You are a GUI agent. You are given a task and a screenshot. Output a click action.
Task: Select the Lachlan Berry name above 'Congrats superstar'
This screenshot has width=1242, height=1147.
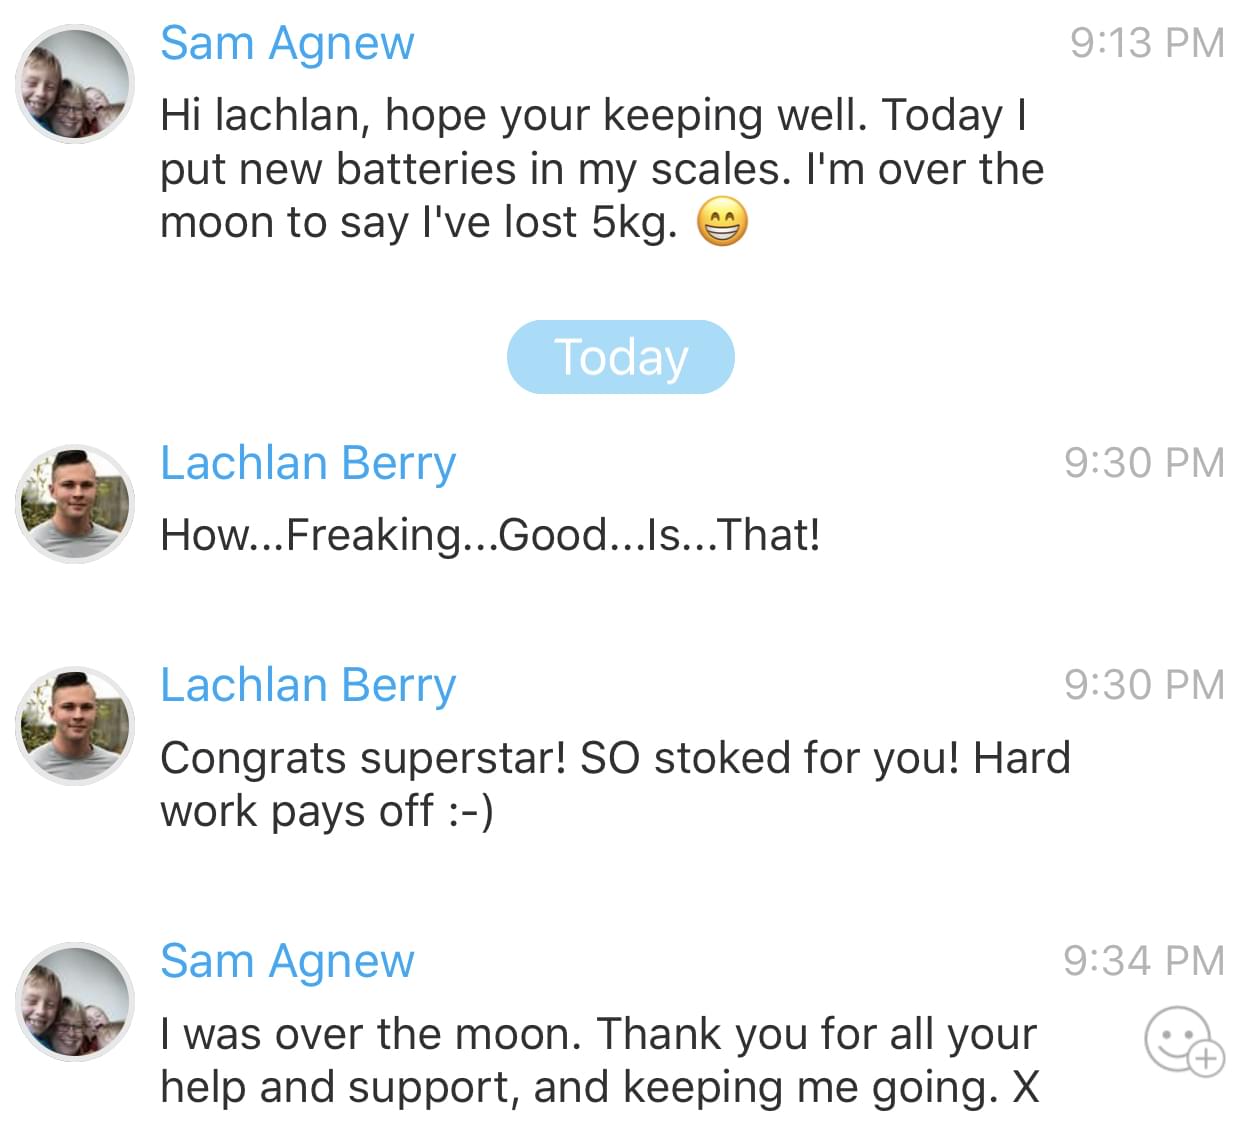(x=308, y=686)
